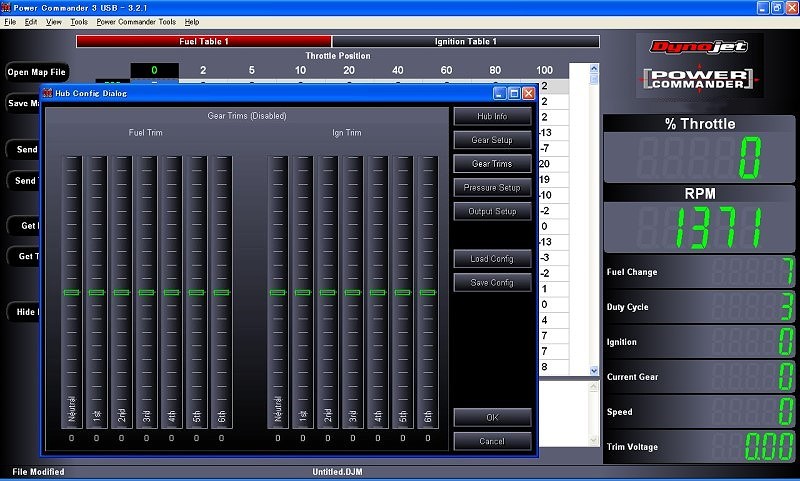Click Ign Trim Neutral slider handle

click(x=278, y=292)
